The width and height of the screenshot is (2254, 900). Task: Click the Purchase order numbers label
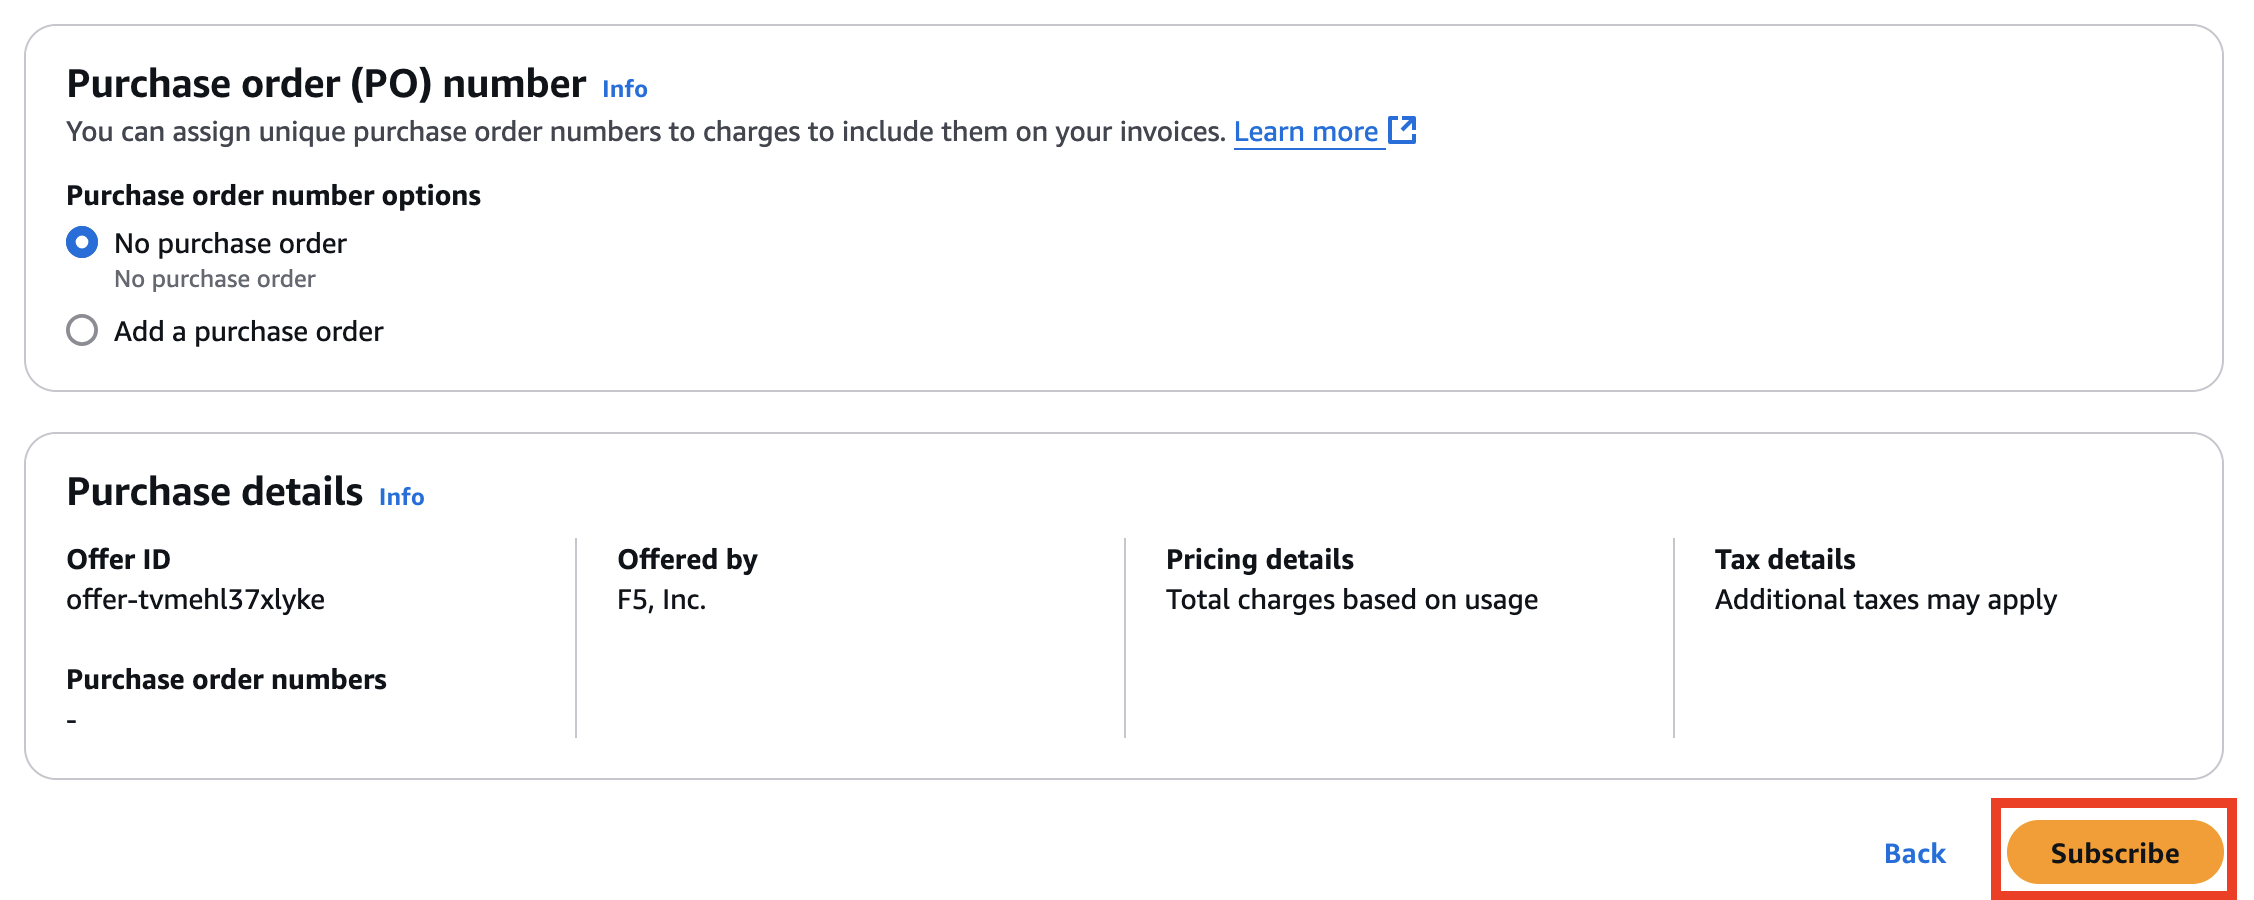coord(226,680)
